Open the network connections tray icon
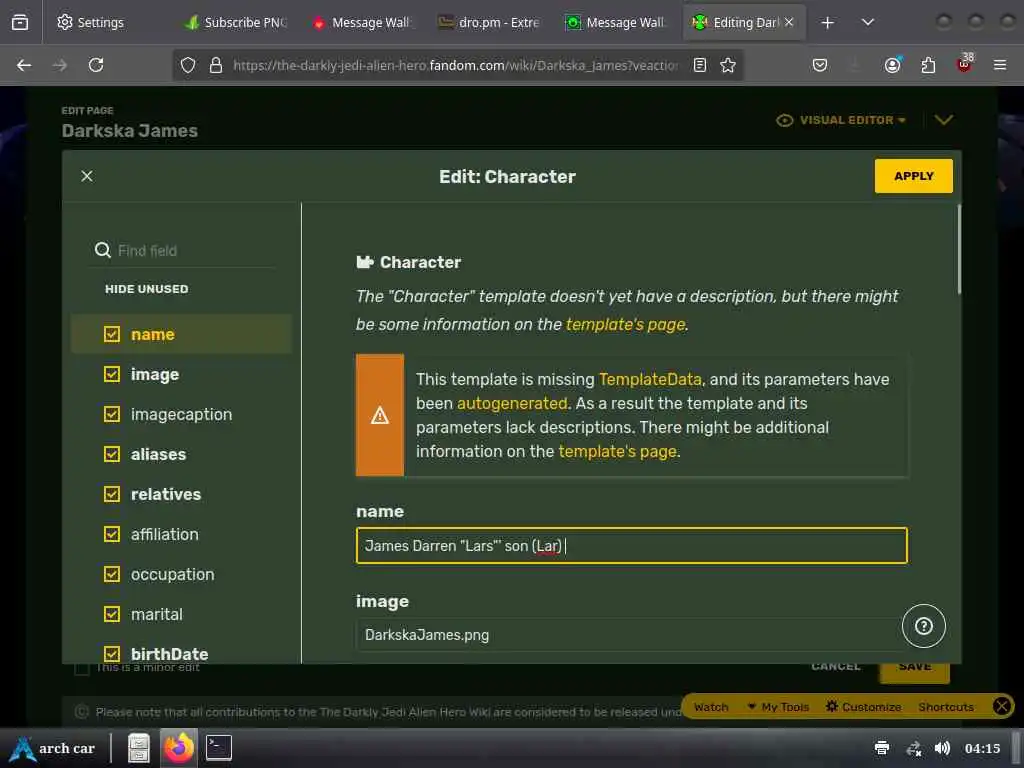The height and width of the screenshot is (768, 1024). (x=914, y=748)
